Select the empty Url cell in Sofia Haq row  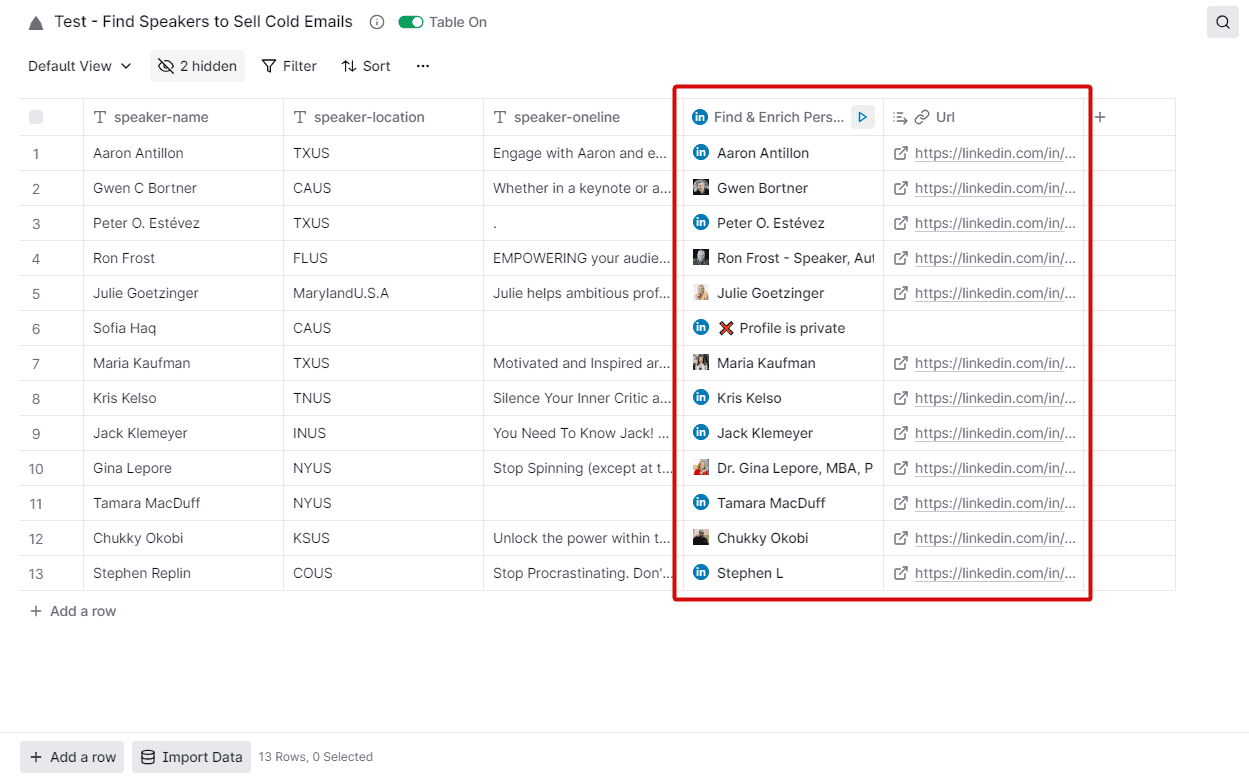pyautogui.click(x=985, y=328)
